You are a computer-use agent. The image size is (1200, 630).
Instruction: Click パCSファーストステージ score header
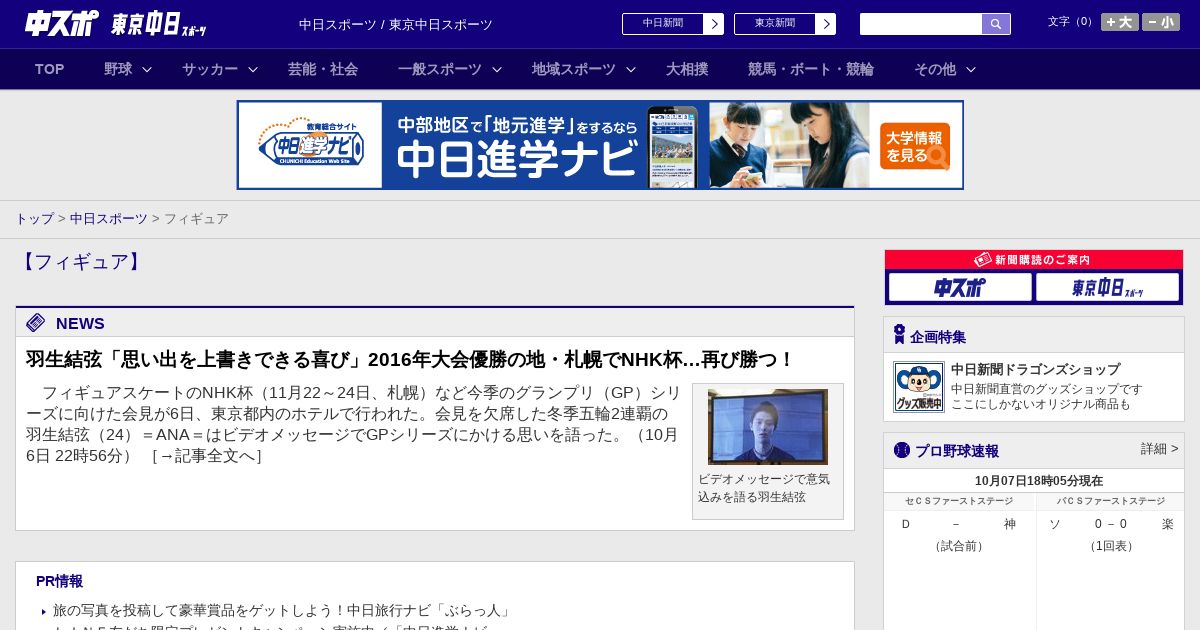pyautogui.click(x=1111, y=501)
